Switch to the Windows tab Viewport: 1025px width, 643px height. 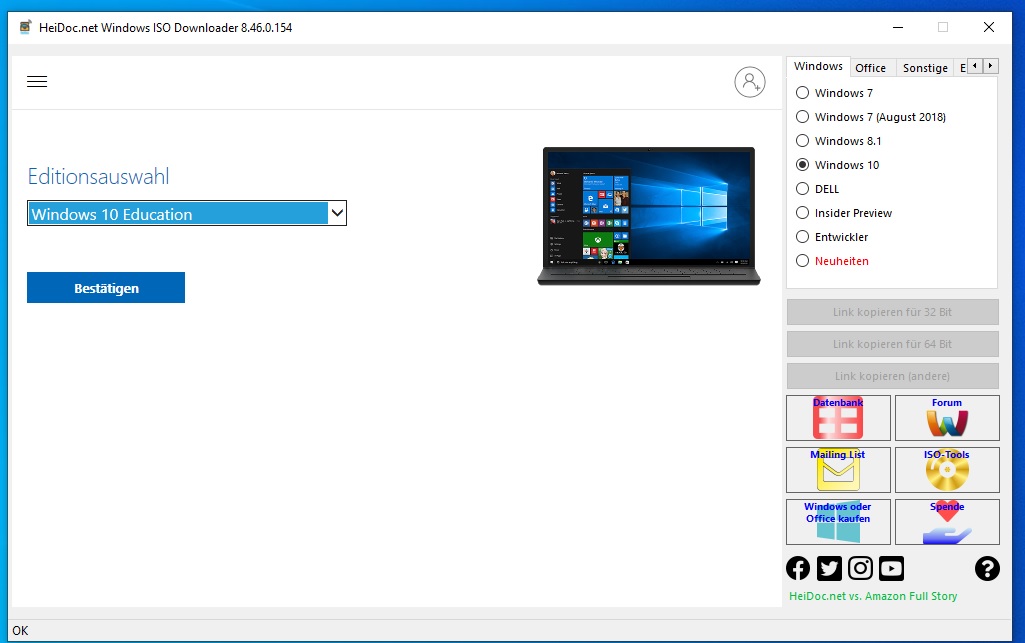pos(818,67)
